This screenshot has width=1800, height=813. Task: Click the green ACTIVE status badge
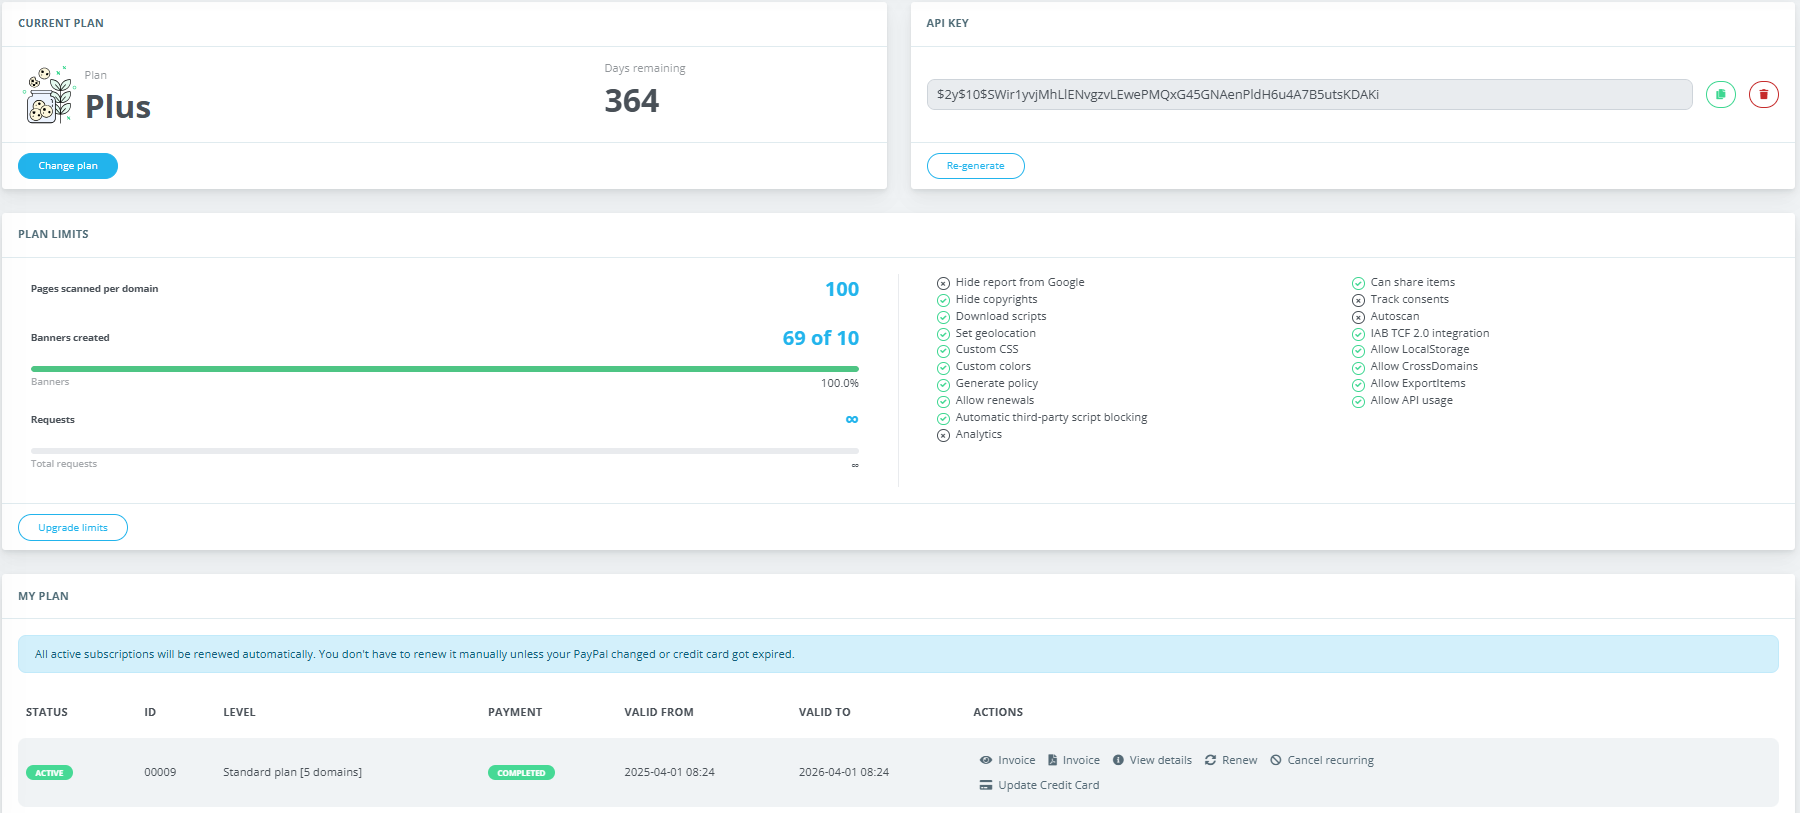click(49, 773)
